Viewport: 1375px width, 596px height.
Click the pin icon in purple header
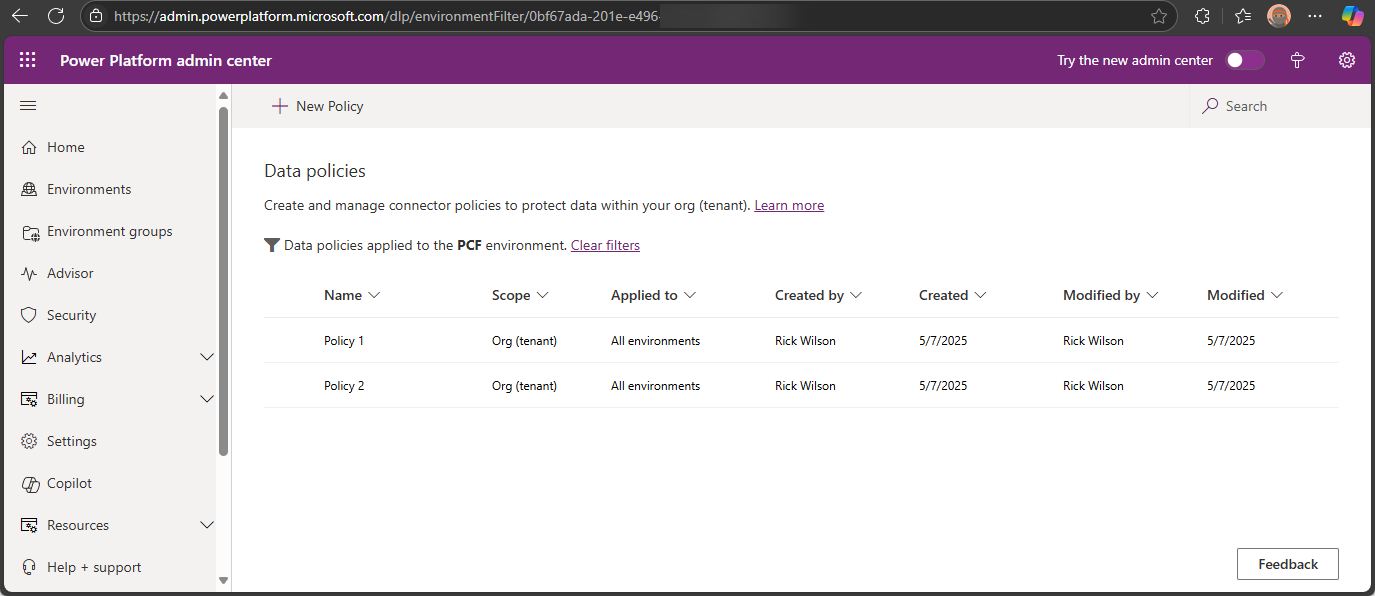1298,60
